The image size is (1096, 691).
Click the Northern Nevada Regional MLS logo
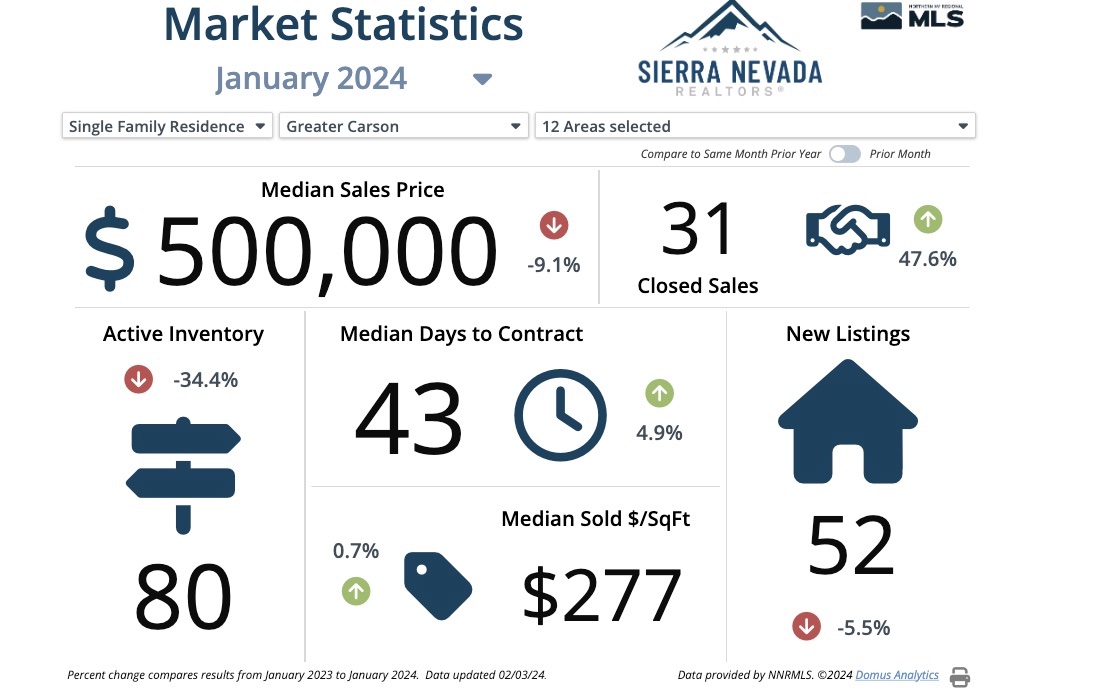911,16
